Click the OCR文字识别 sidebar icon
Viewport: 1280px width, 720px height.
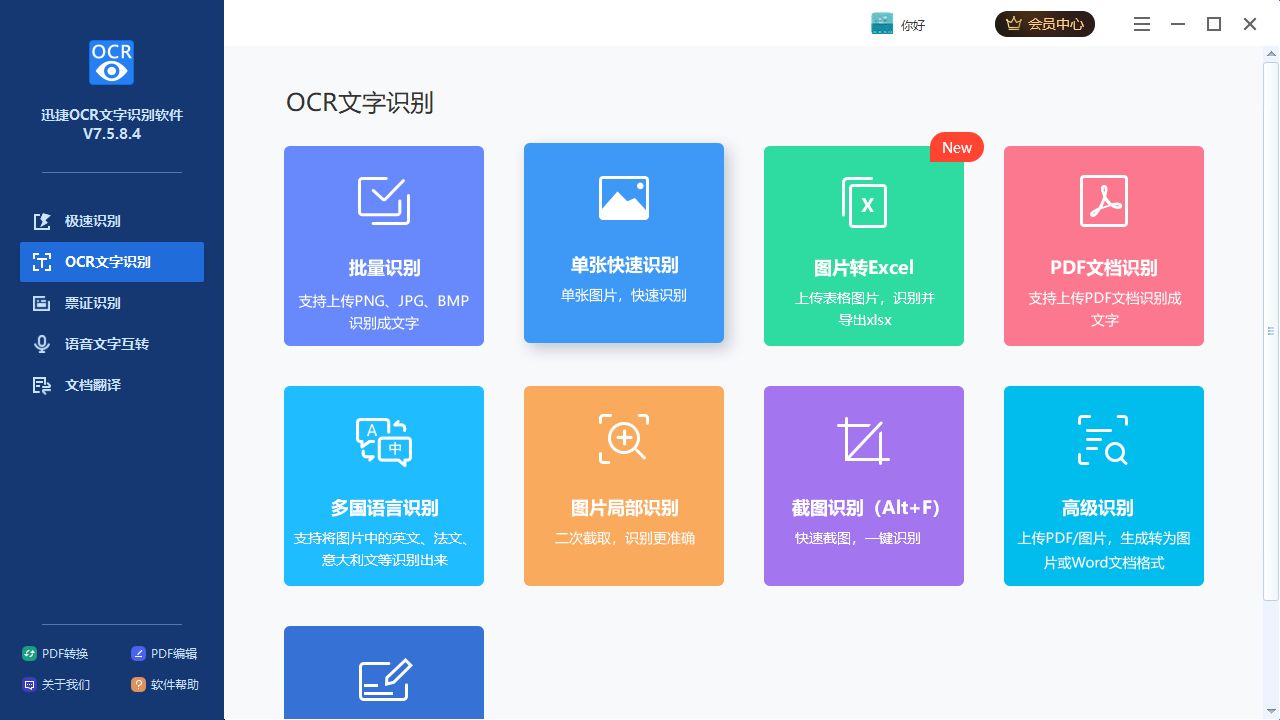click(x=42, y=262)
